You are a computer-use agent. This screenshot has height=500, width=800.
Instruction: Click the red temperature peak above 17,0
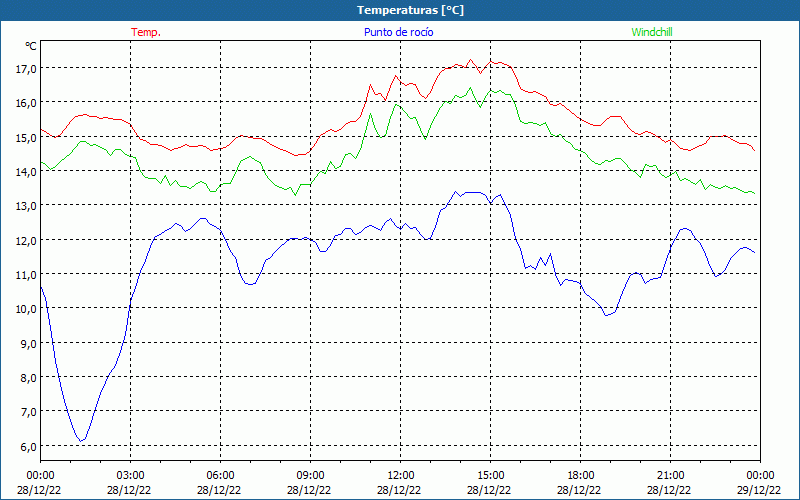(470, 60)
